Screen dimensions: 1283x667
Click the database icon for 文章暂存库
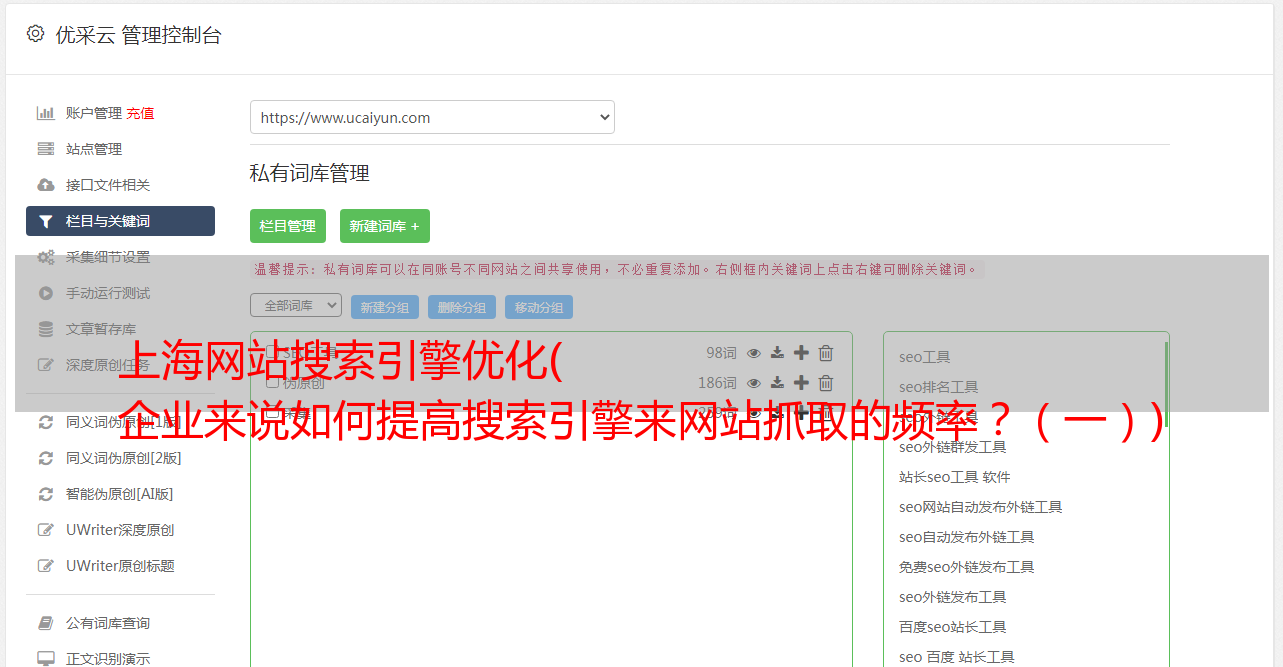pos(46,329)
